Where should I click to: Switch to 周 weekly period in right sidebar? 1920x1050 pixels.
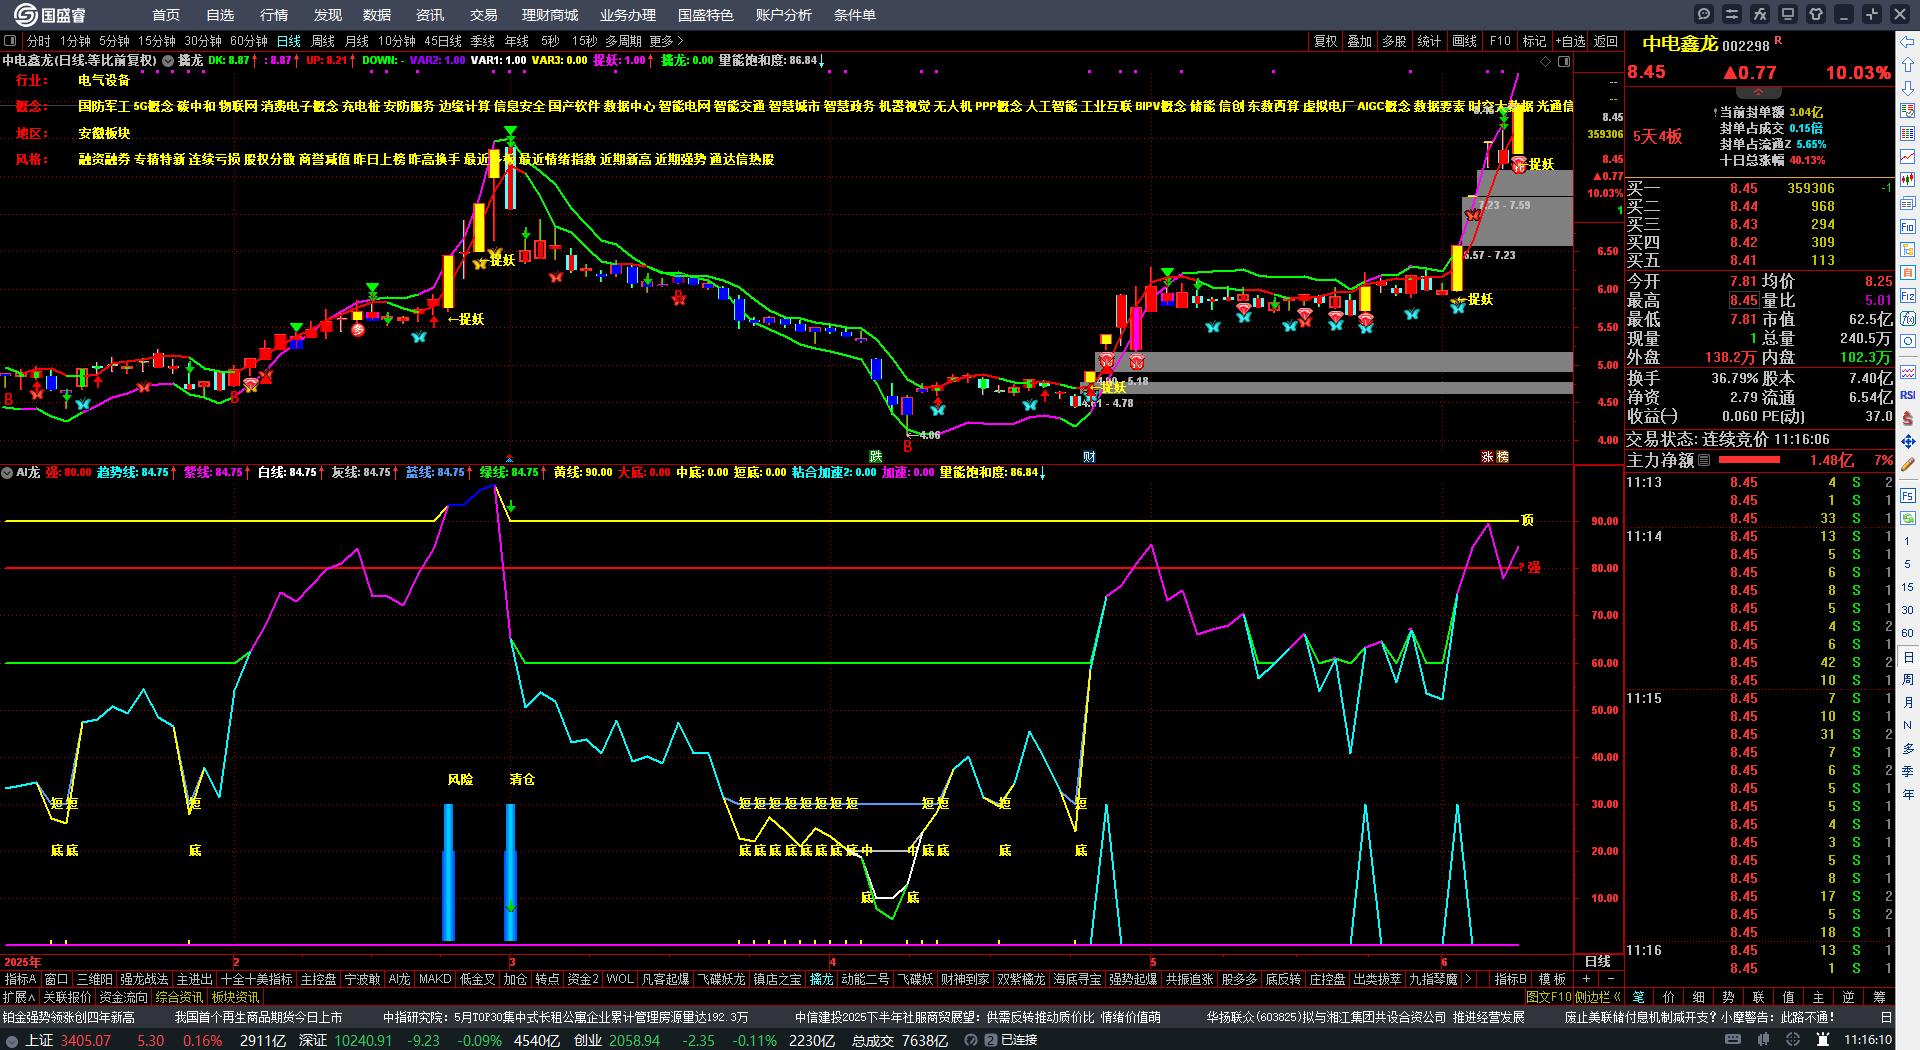pos(1907,679)
